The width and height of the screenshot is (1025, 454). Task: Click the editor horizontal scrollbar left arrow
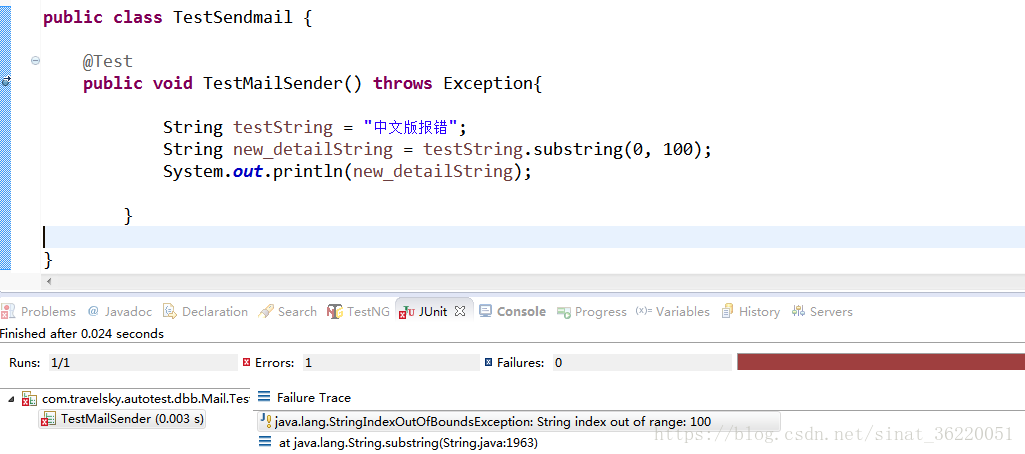pos(49,283)
